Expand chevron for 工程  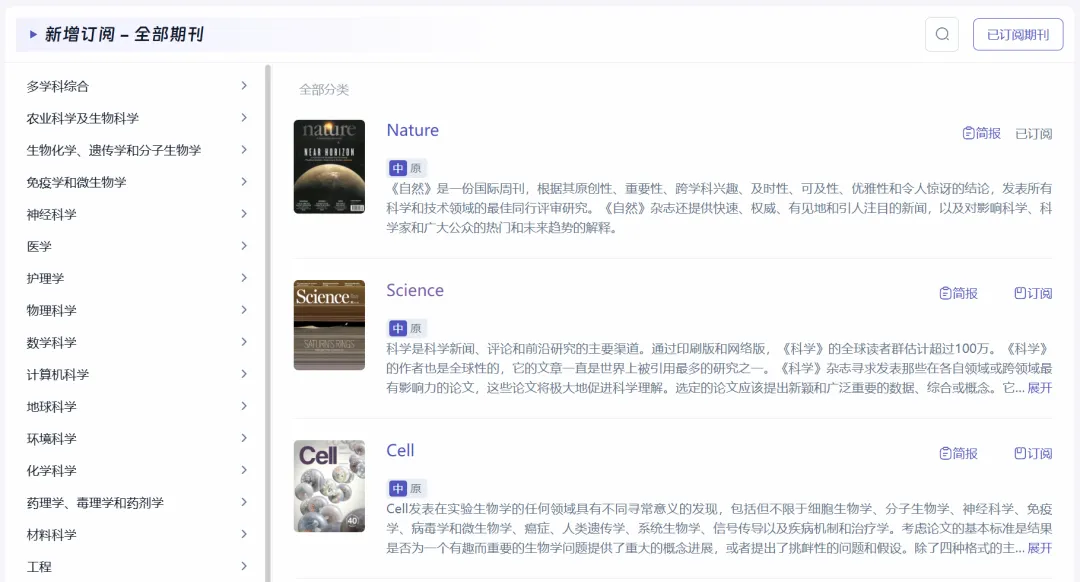(x=244, y=566)
